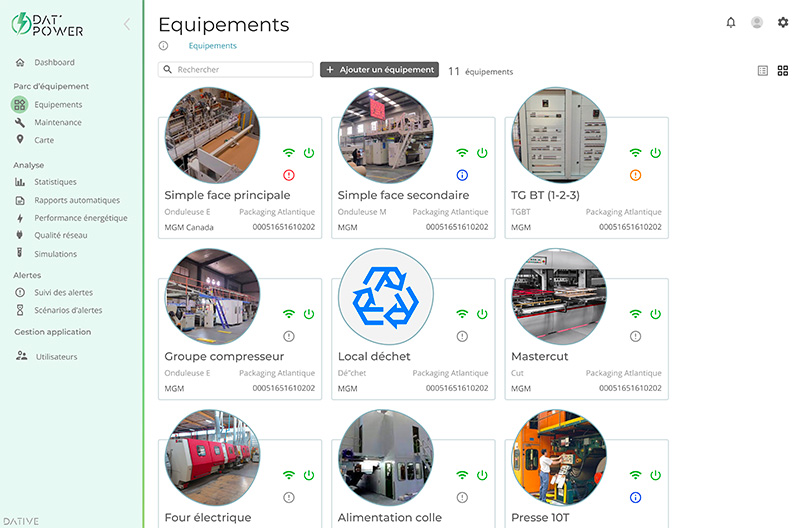Click the Carte pin icon

point(20,139)
